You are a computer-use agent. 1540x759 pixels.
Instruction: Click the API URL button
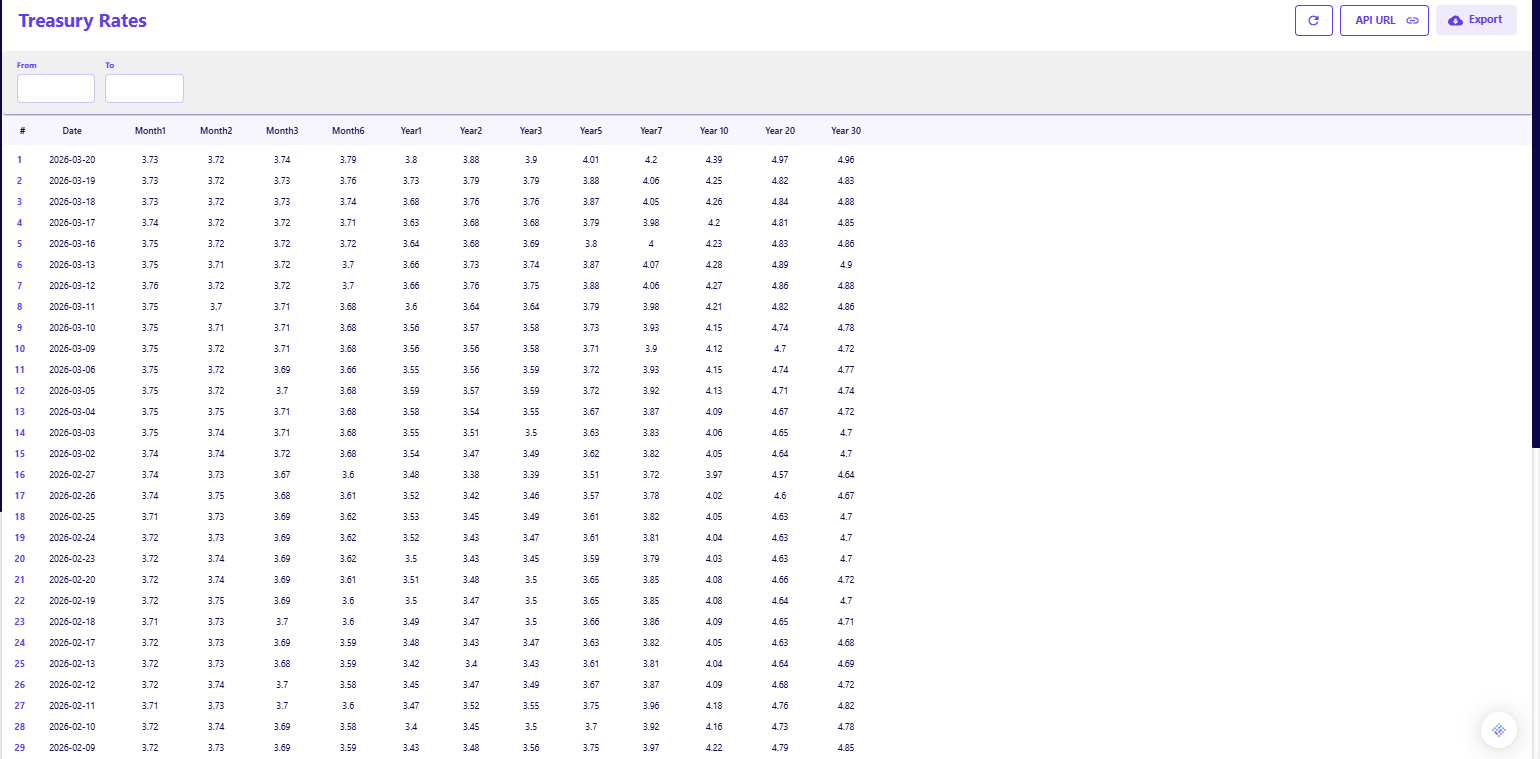[x=1384, y=20]
